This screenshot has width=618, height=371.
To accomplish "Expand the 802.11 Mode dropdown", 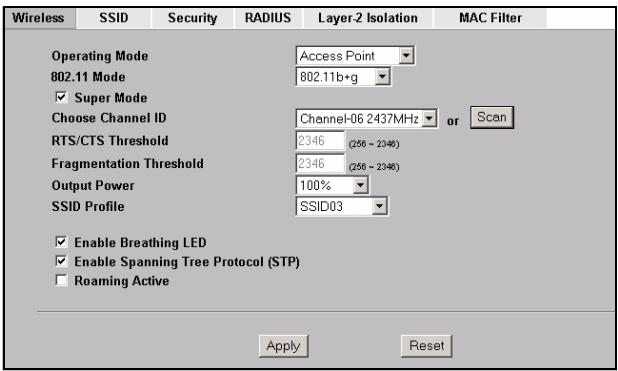I will pyautogui.click(x=343, y=76).
